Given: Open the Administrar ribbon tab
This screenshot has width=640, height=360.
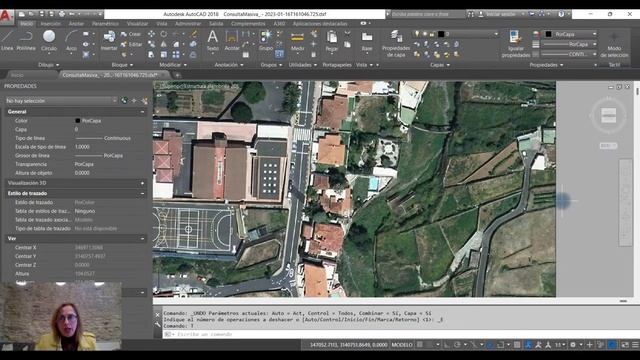Looking at the screenshot, I should pyautogui.click(x=188, y=24).
